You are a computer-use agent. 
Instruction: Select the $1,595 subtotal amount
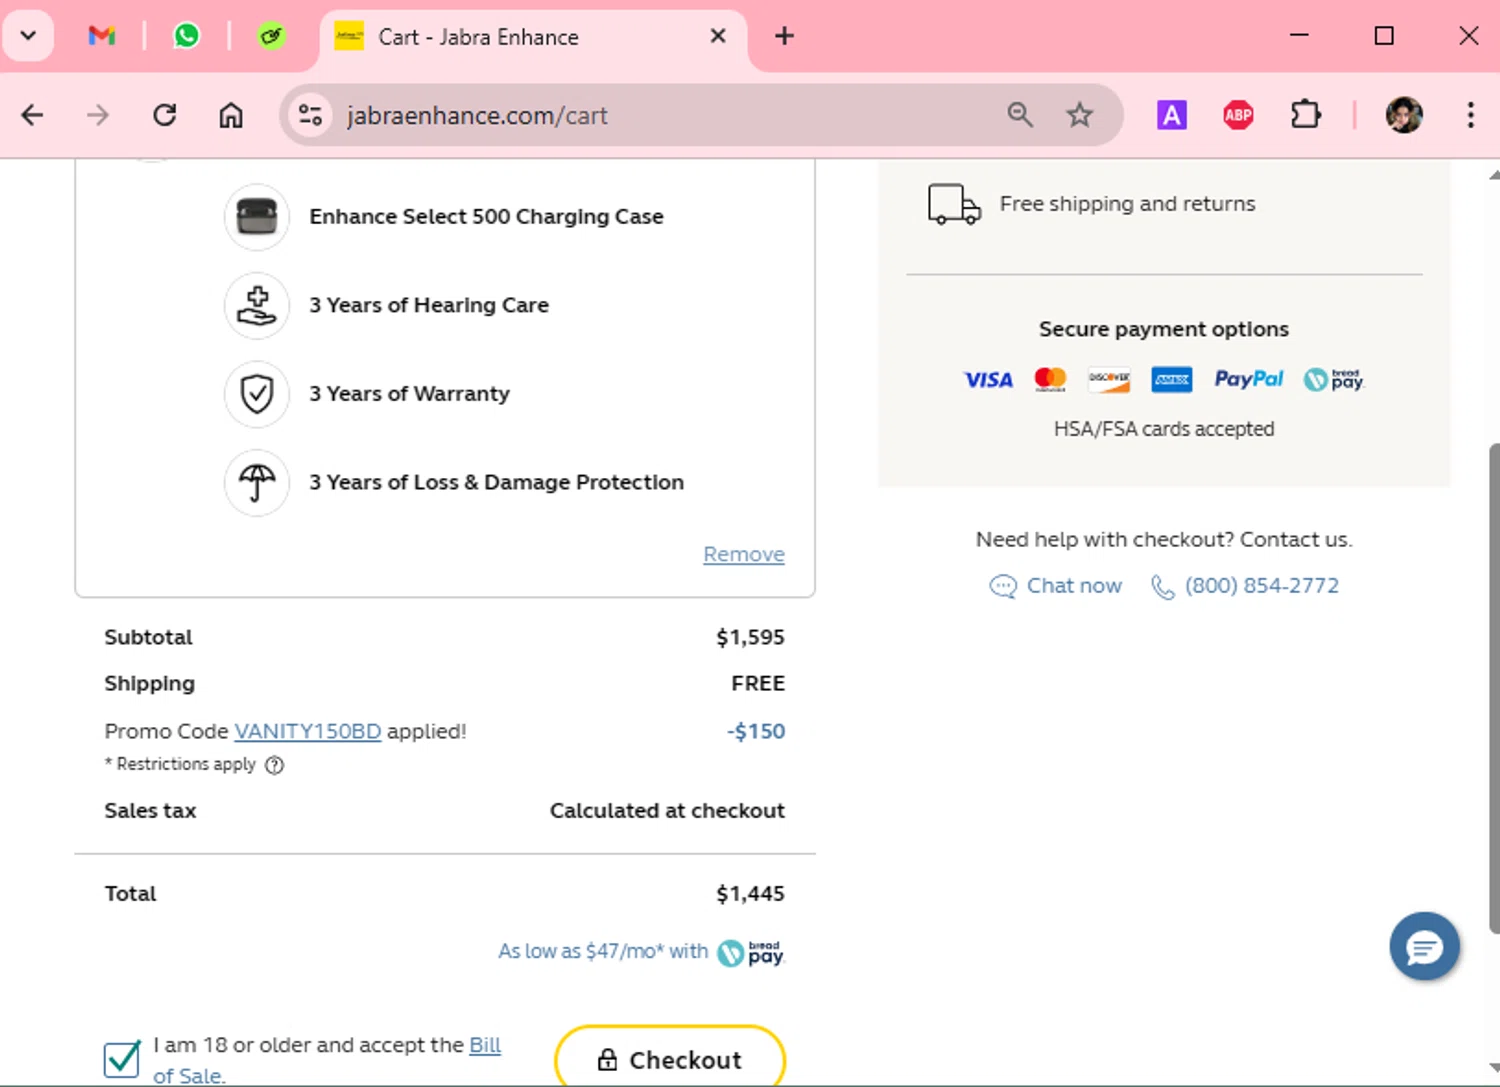(750, 638)
